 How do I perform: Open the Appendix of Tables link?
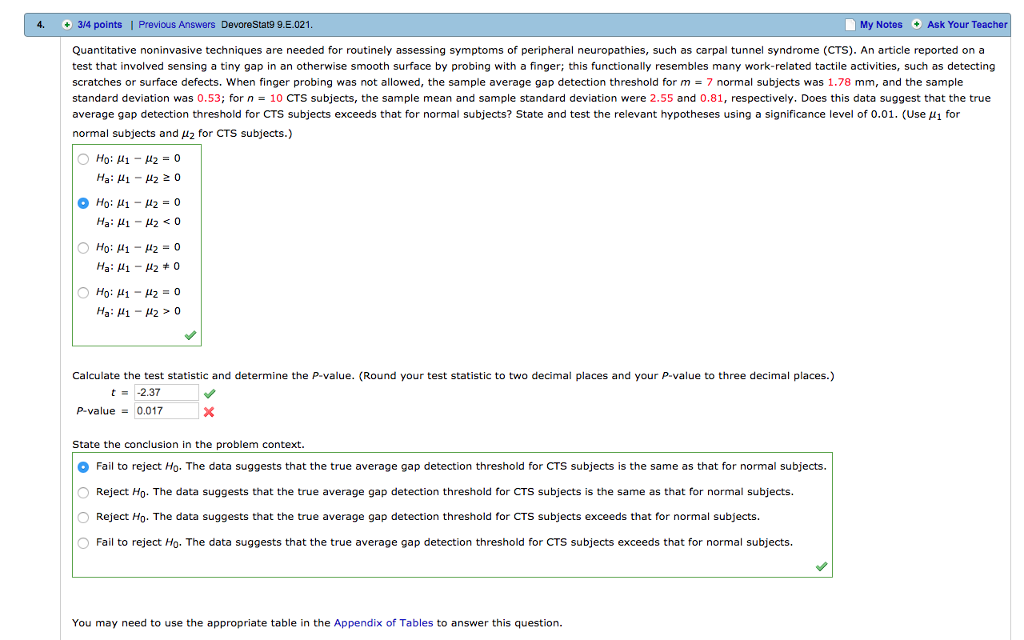[384, 621]
